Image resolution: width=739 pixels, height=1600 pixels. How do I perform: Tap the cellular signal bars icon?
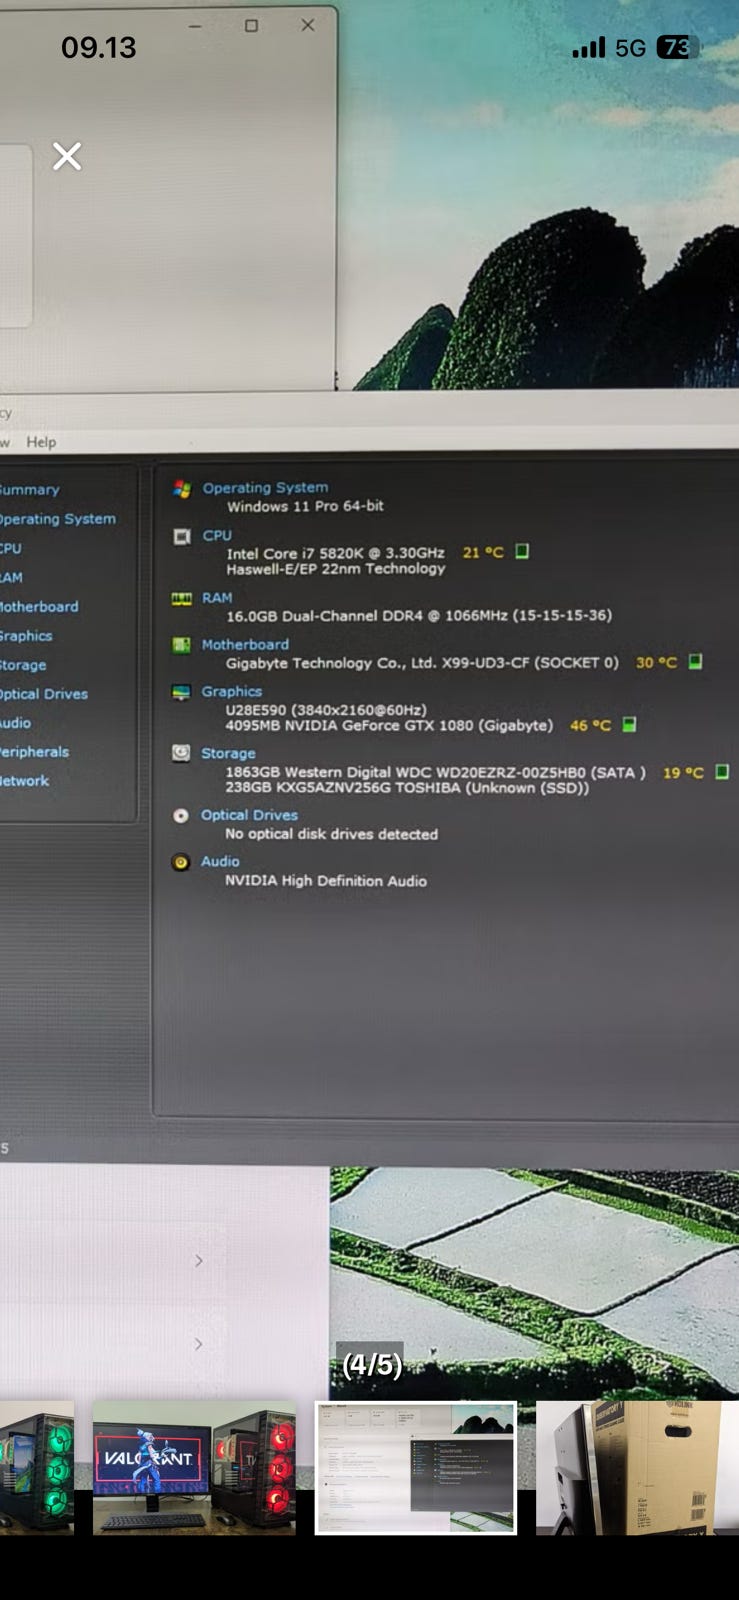589,47
